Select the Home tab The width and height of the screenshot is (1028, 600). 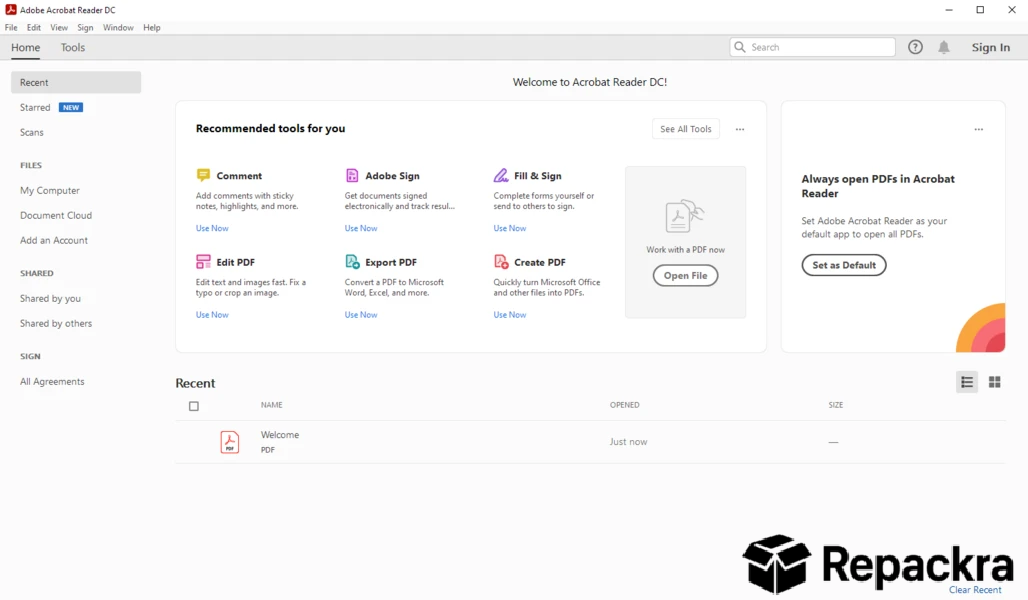26,47
